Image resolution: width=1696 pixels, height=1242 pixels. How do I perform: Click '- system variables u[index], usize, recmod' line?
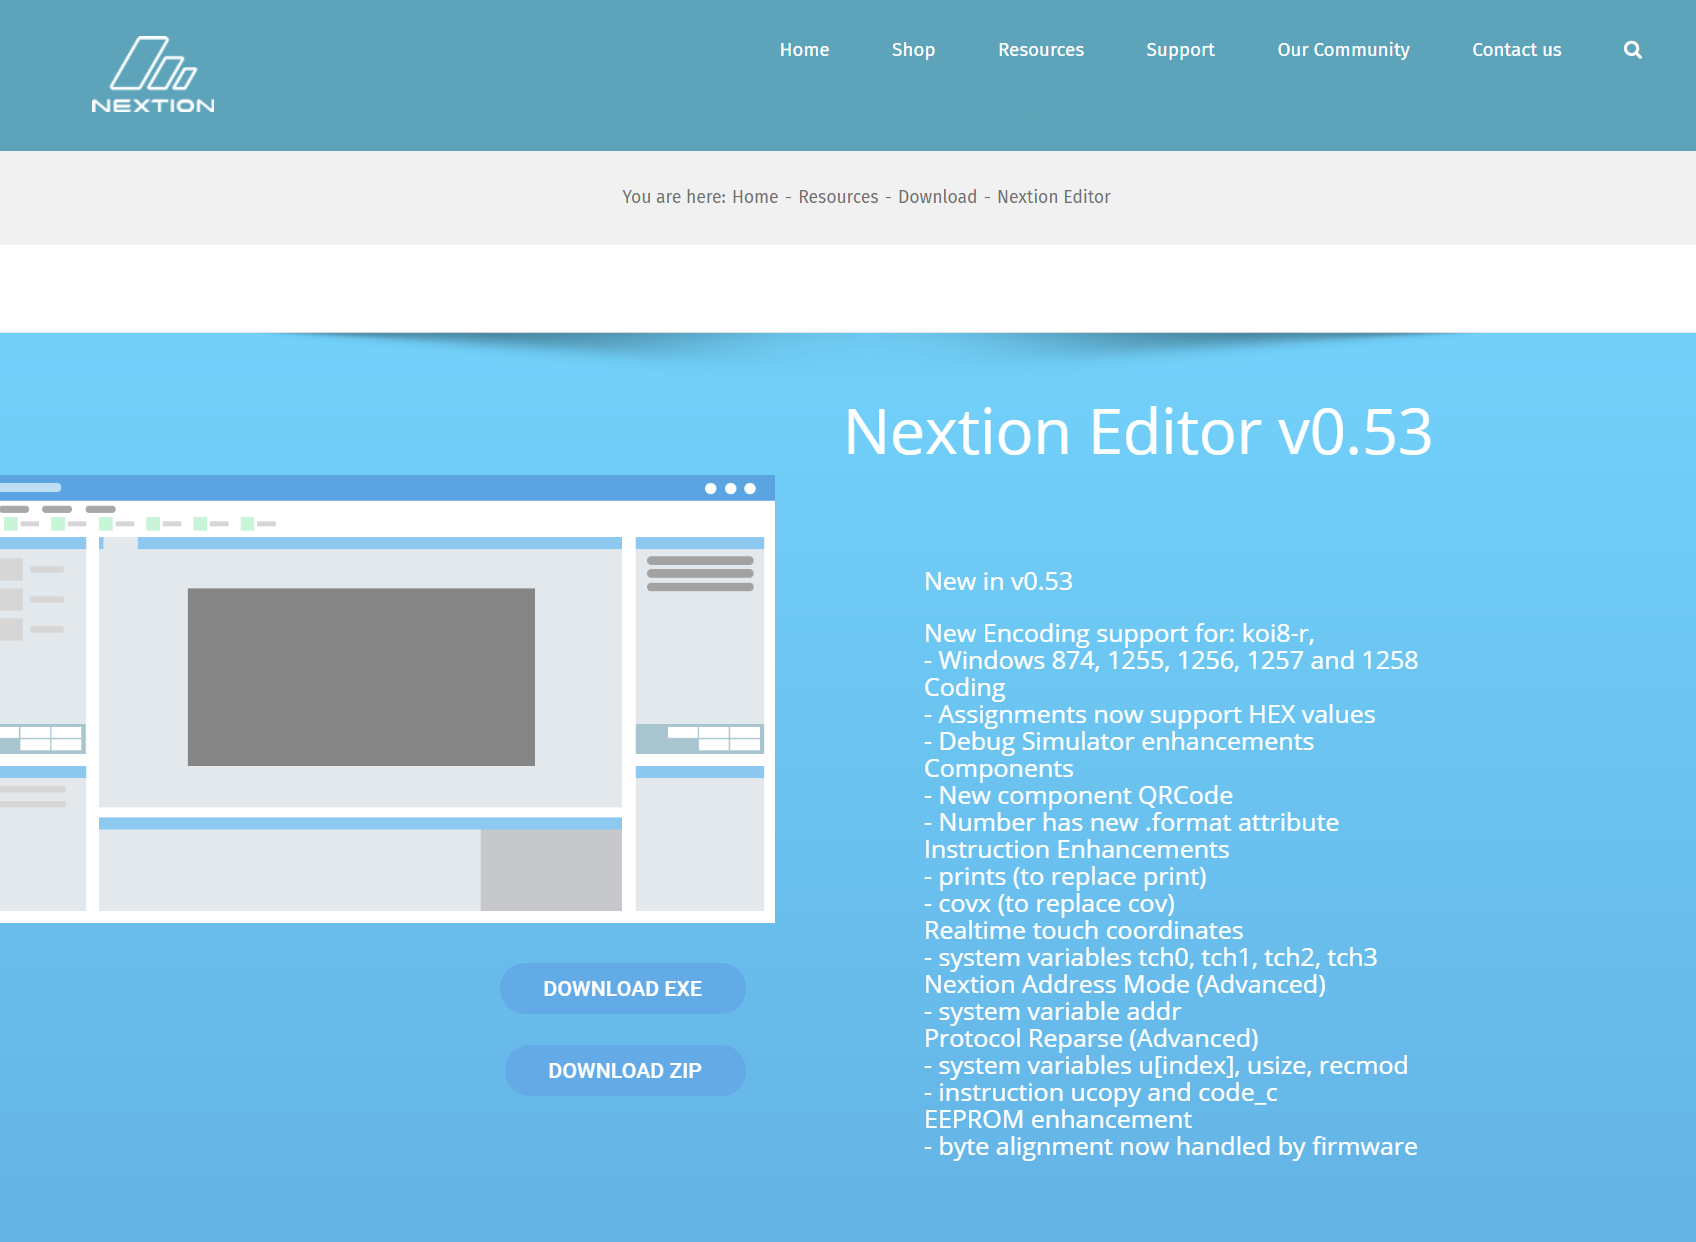(1166, 1065)
